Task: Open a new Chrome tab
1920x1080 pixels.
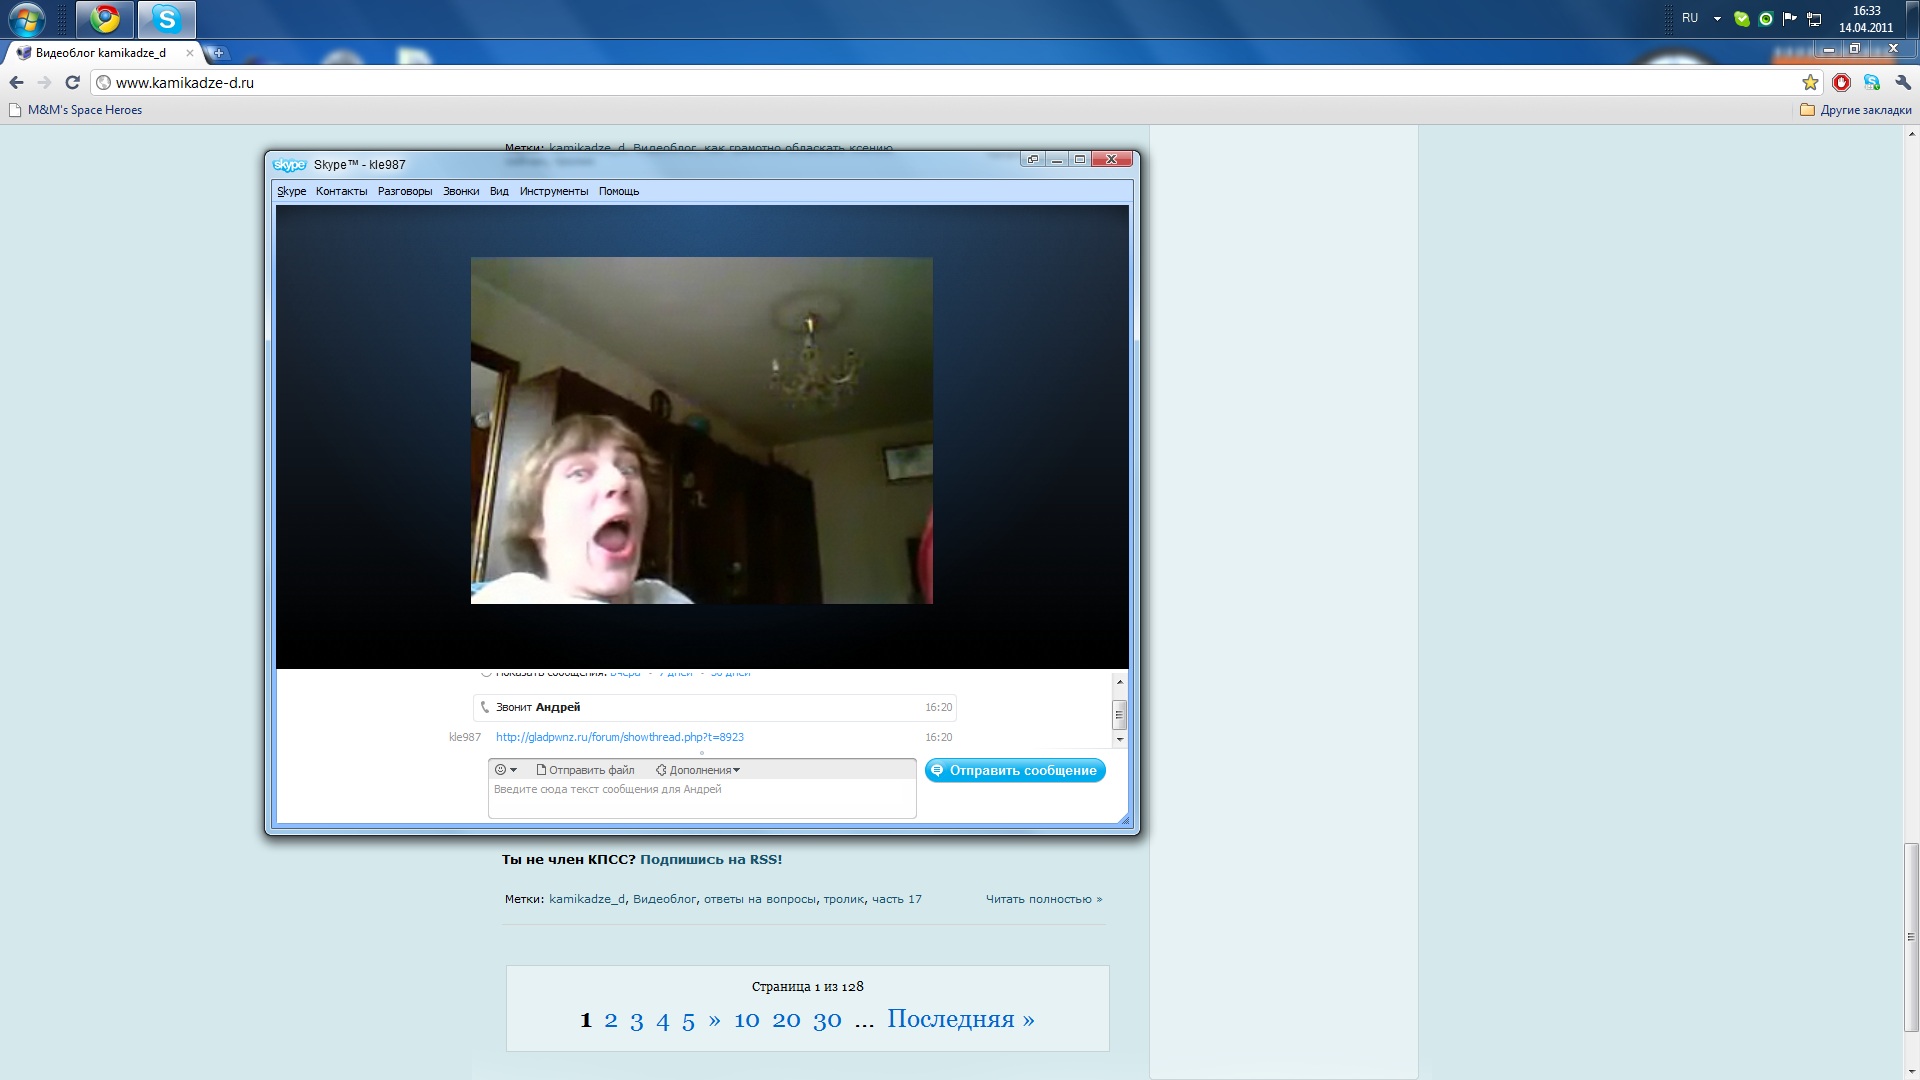Action: (218, 53)
